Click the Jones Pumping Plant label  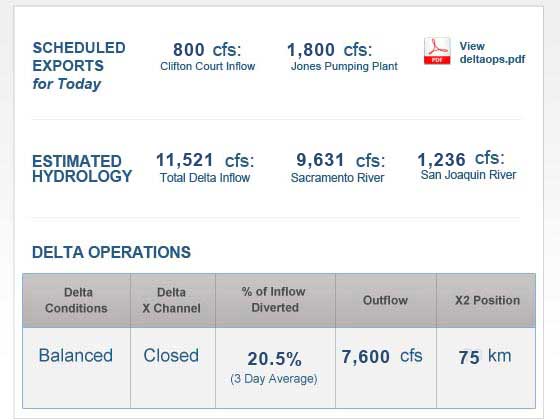[344, 66]
